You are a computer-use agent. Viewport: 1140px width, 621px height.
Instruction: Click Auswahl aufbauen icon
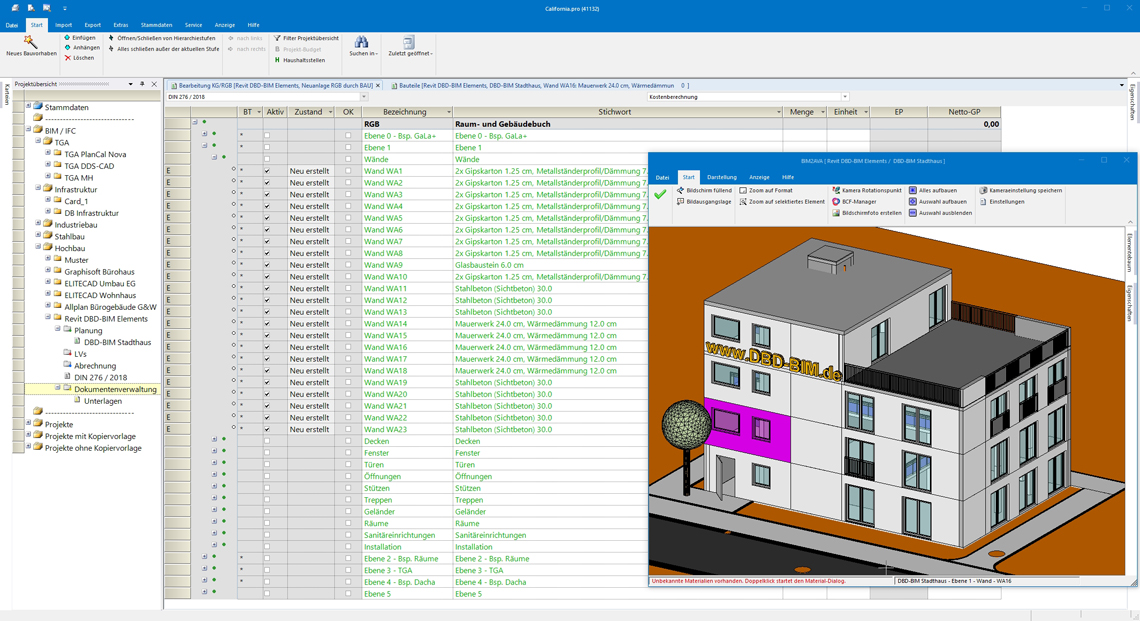912,202
